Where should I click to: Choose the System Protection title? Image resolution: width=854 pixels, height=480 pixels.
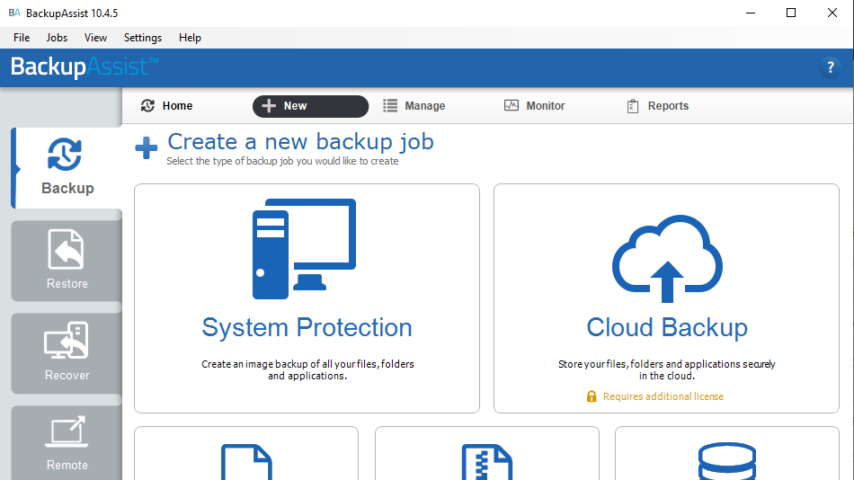(307, 328)
